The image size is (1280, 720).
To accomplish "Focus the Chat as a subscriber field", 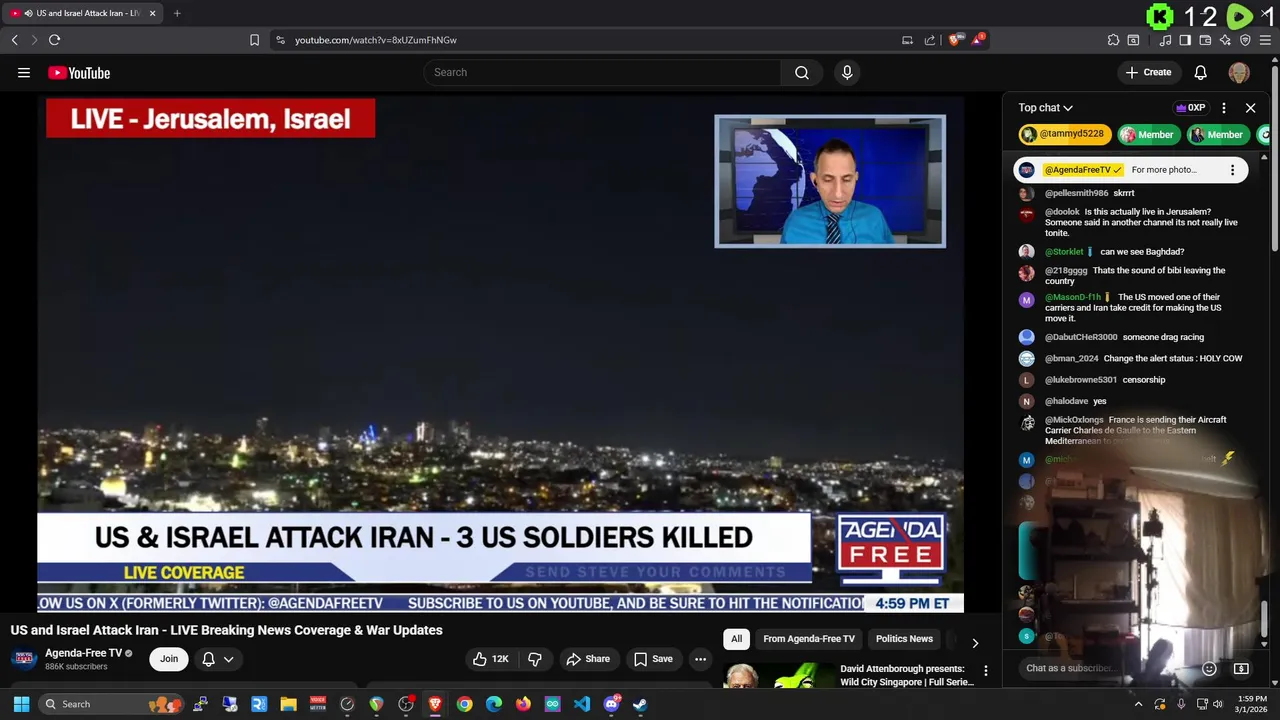I will click(1107, 668).
